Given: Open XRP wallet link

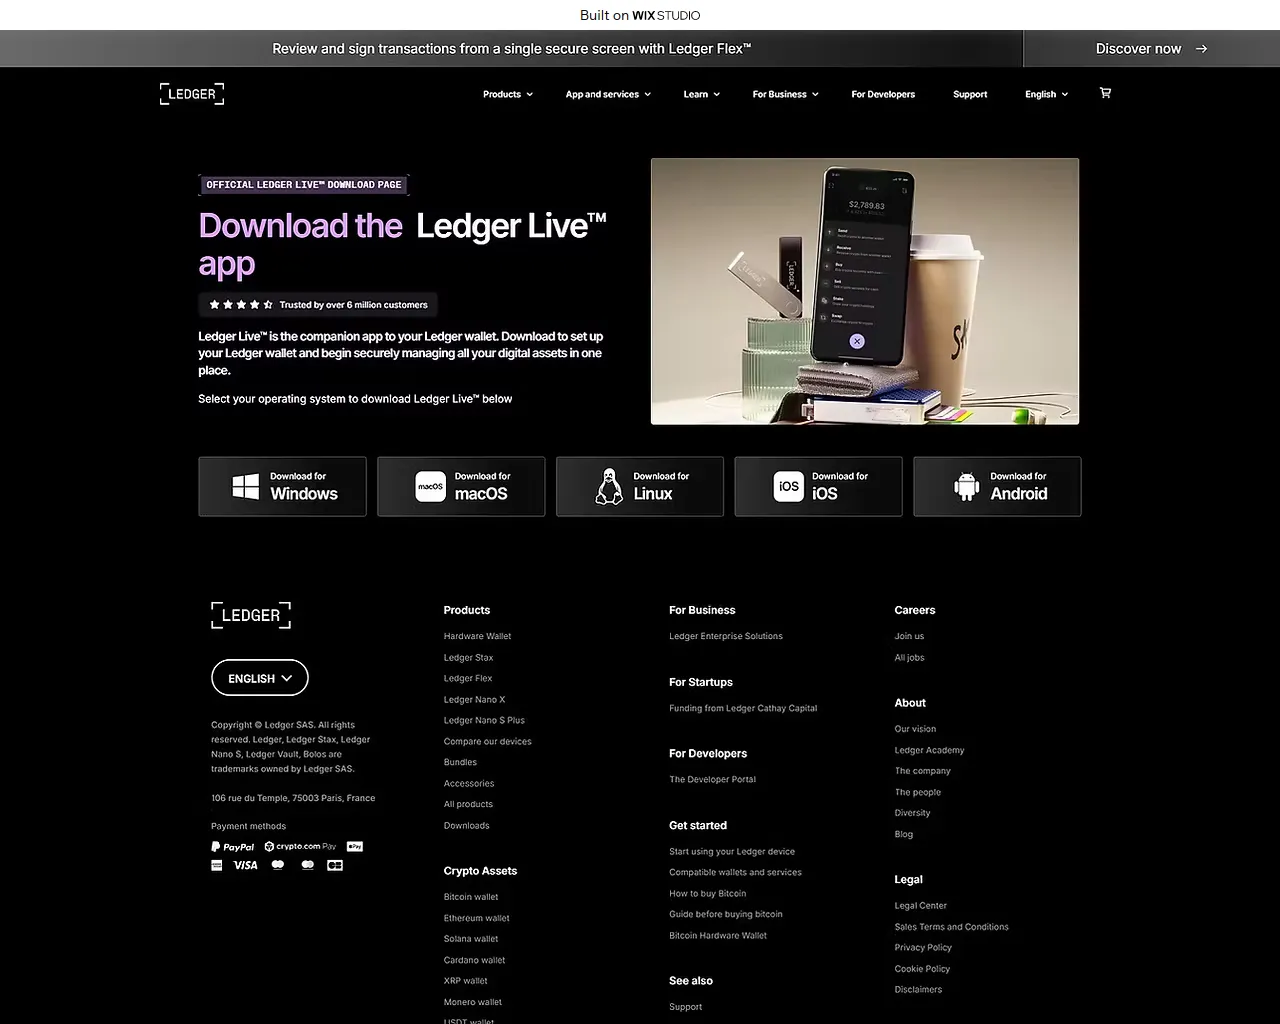Looking at the screenshot, I should click(x=465, y=981).
